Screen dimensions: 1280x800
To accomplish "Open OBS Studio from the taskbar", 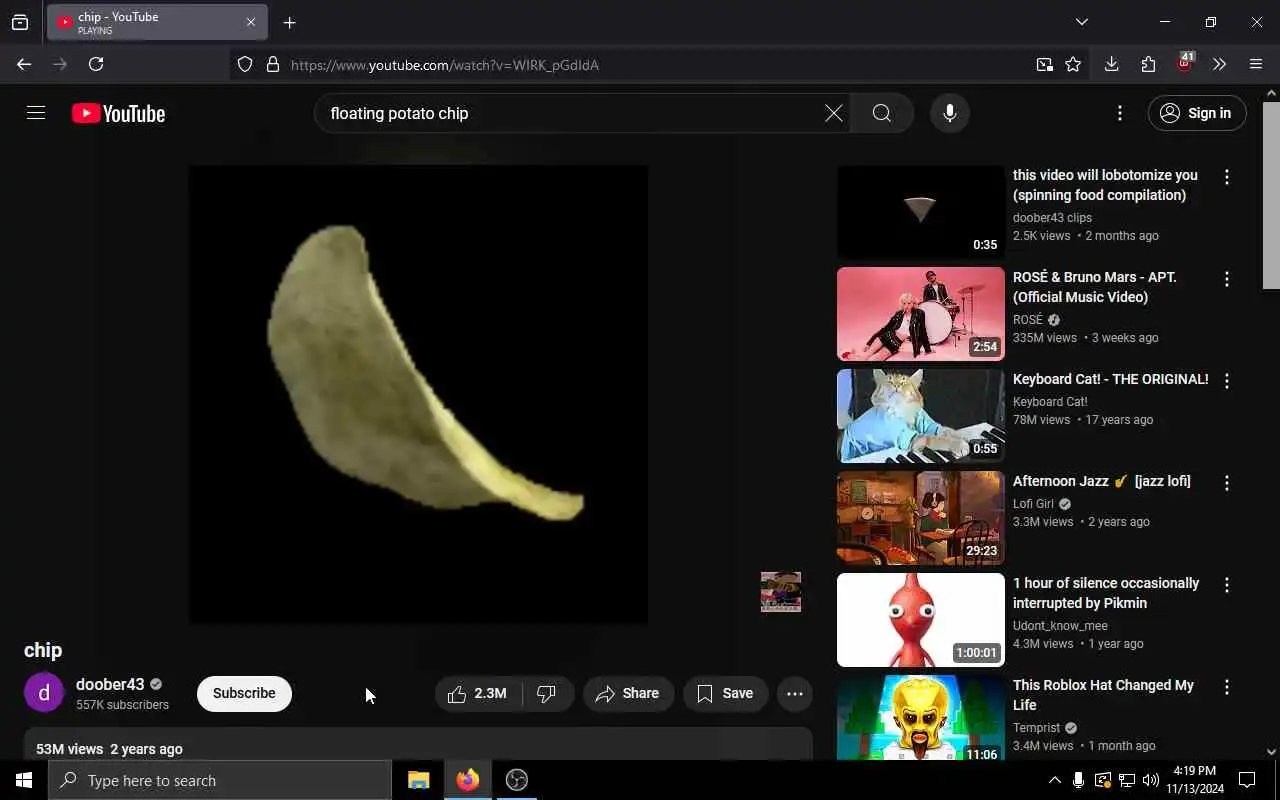I will (x=517, y=780).
